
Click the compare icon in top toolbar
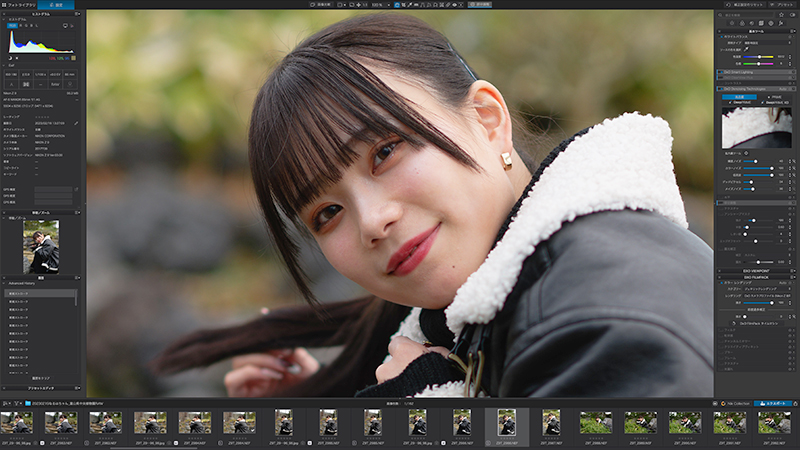312,5
